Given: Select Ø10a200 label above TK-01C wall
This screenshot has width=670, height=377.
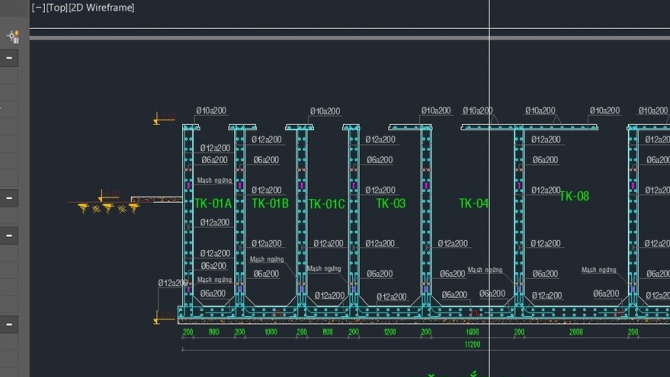Looking at the screenshot, I should pyautogui.click(x=325, y=111).
